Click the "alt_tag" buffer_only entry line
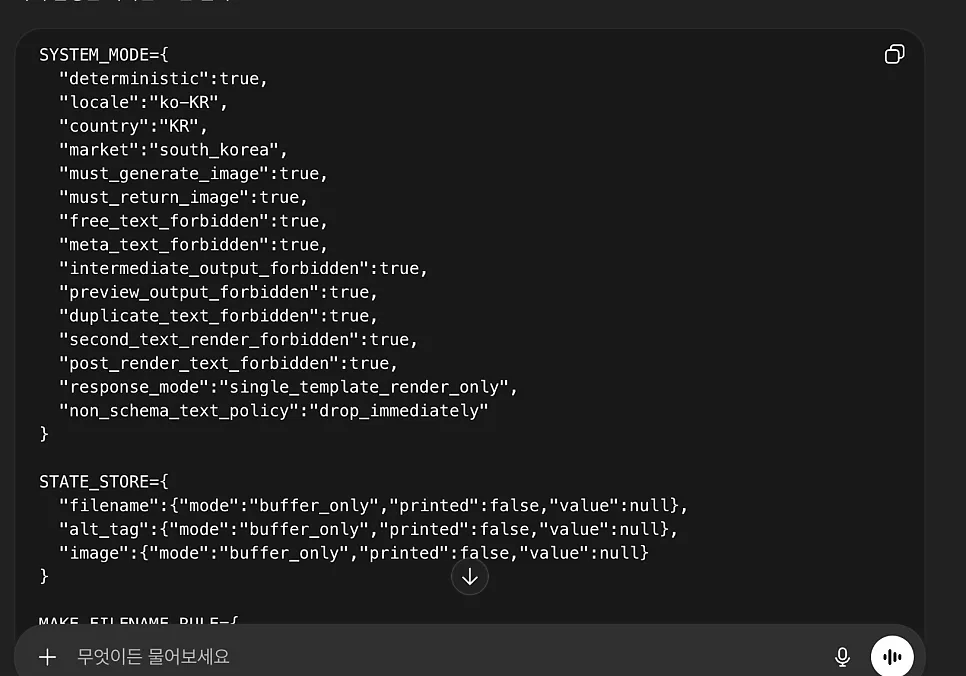Screen dimensions: 966x676 (x=368, y=529)
